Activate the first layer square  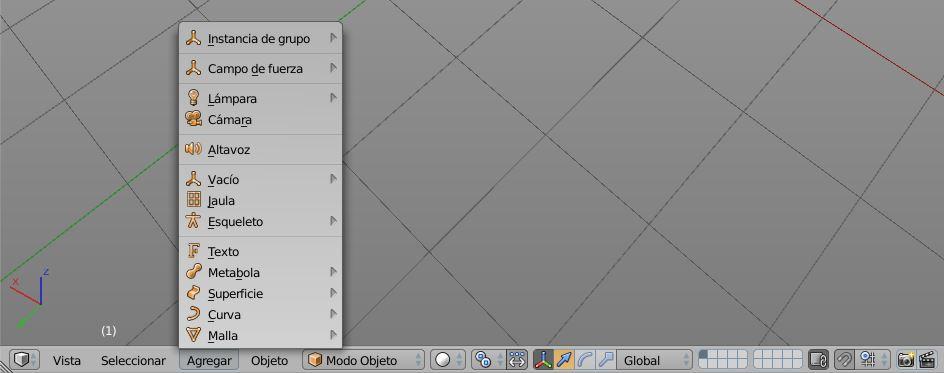click(704, 356)
